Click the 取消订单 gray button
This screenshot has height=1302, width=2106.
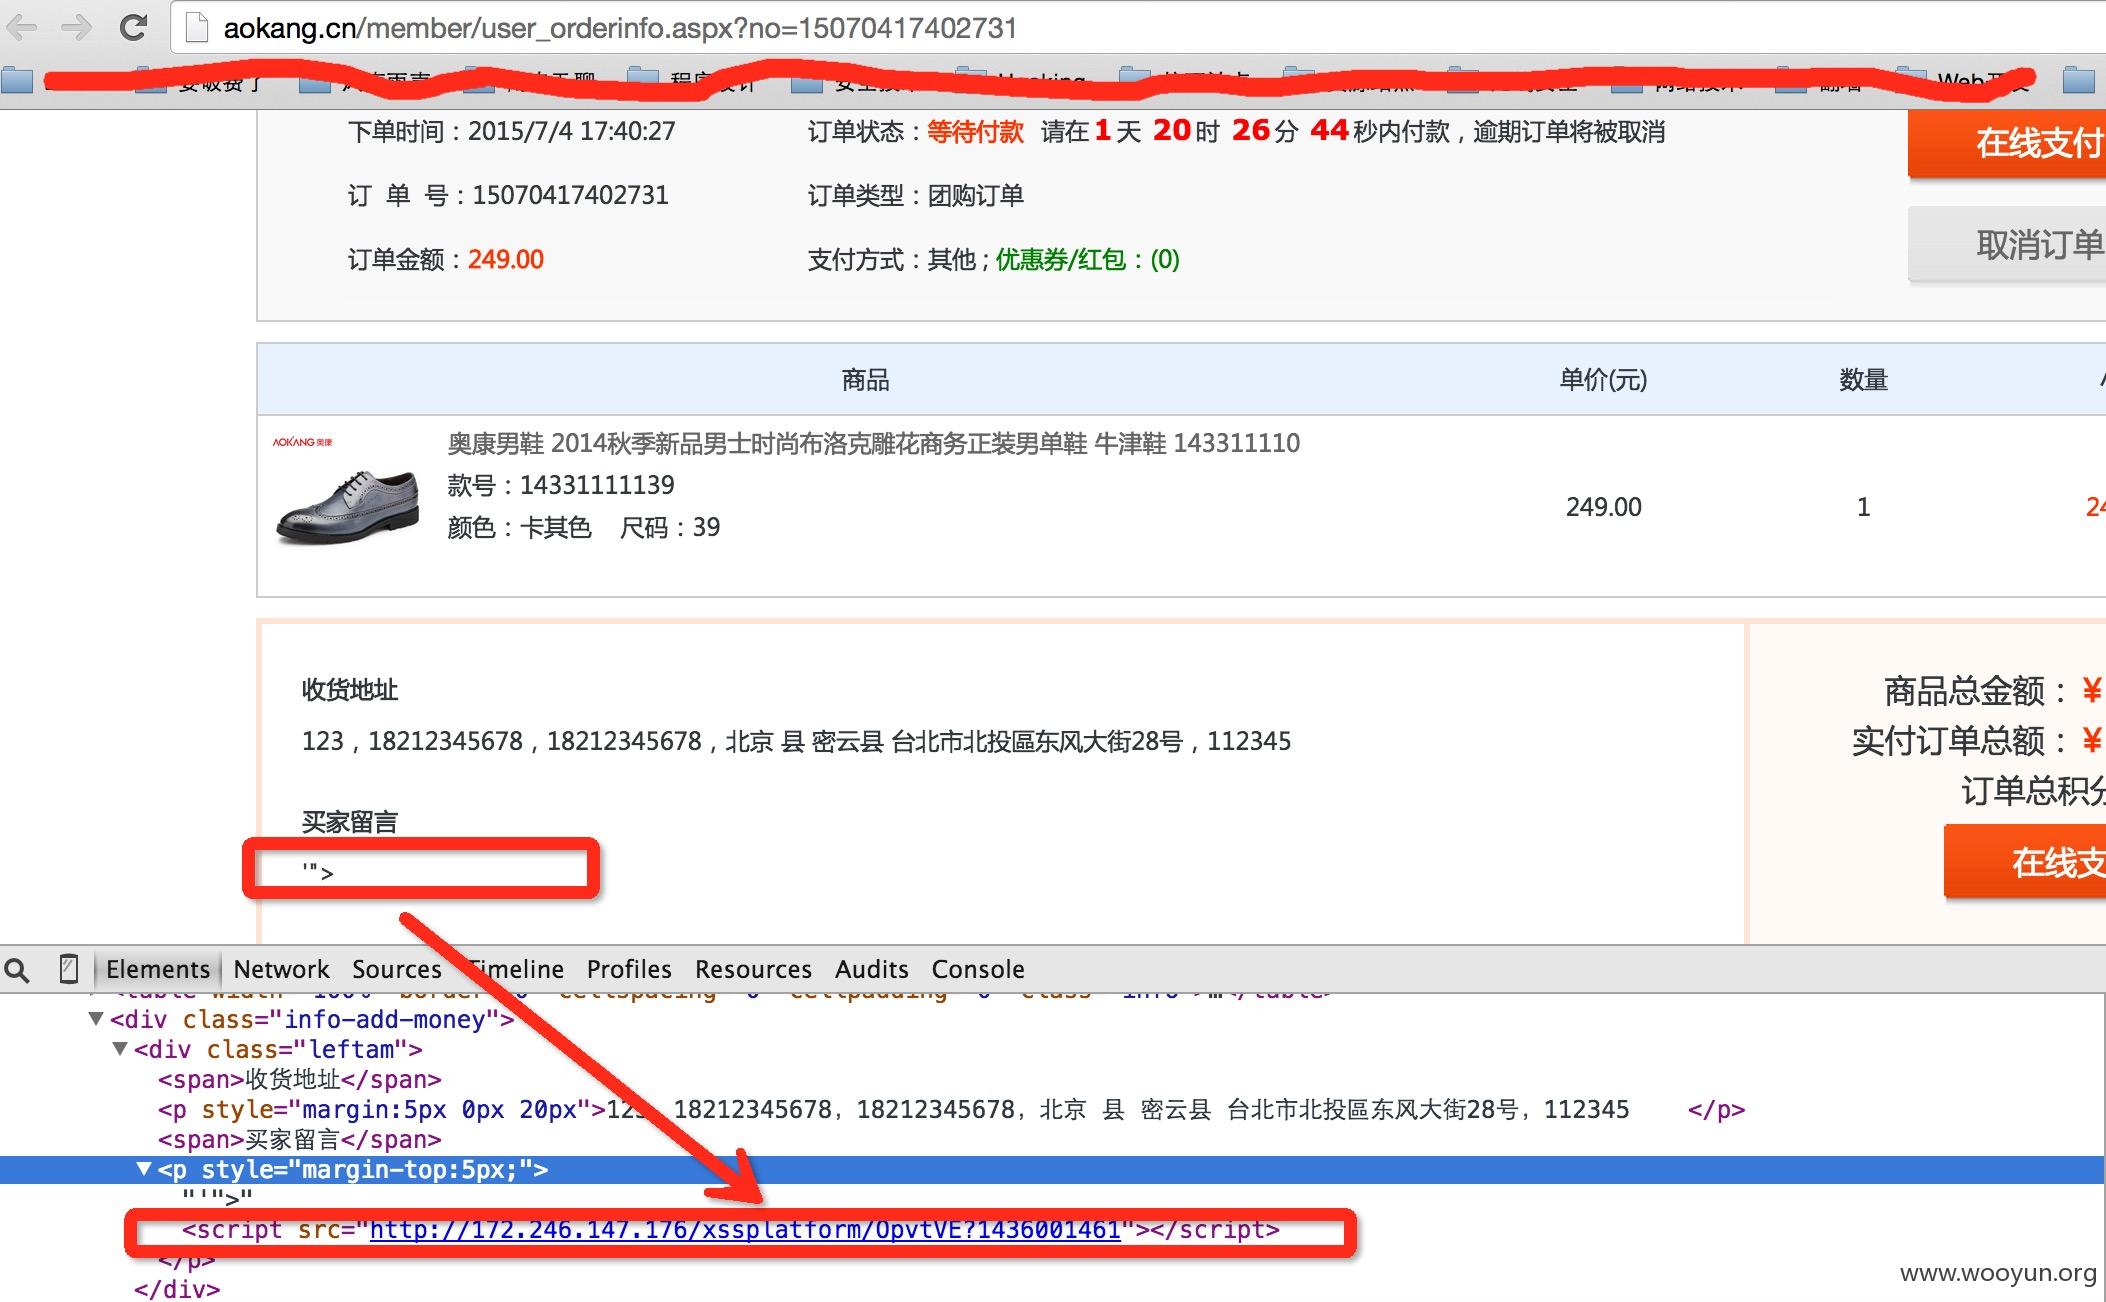click(2007, 244)
